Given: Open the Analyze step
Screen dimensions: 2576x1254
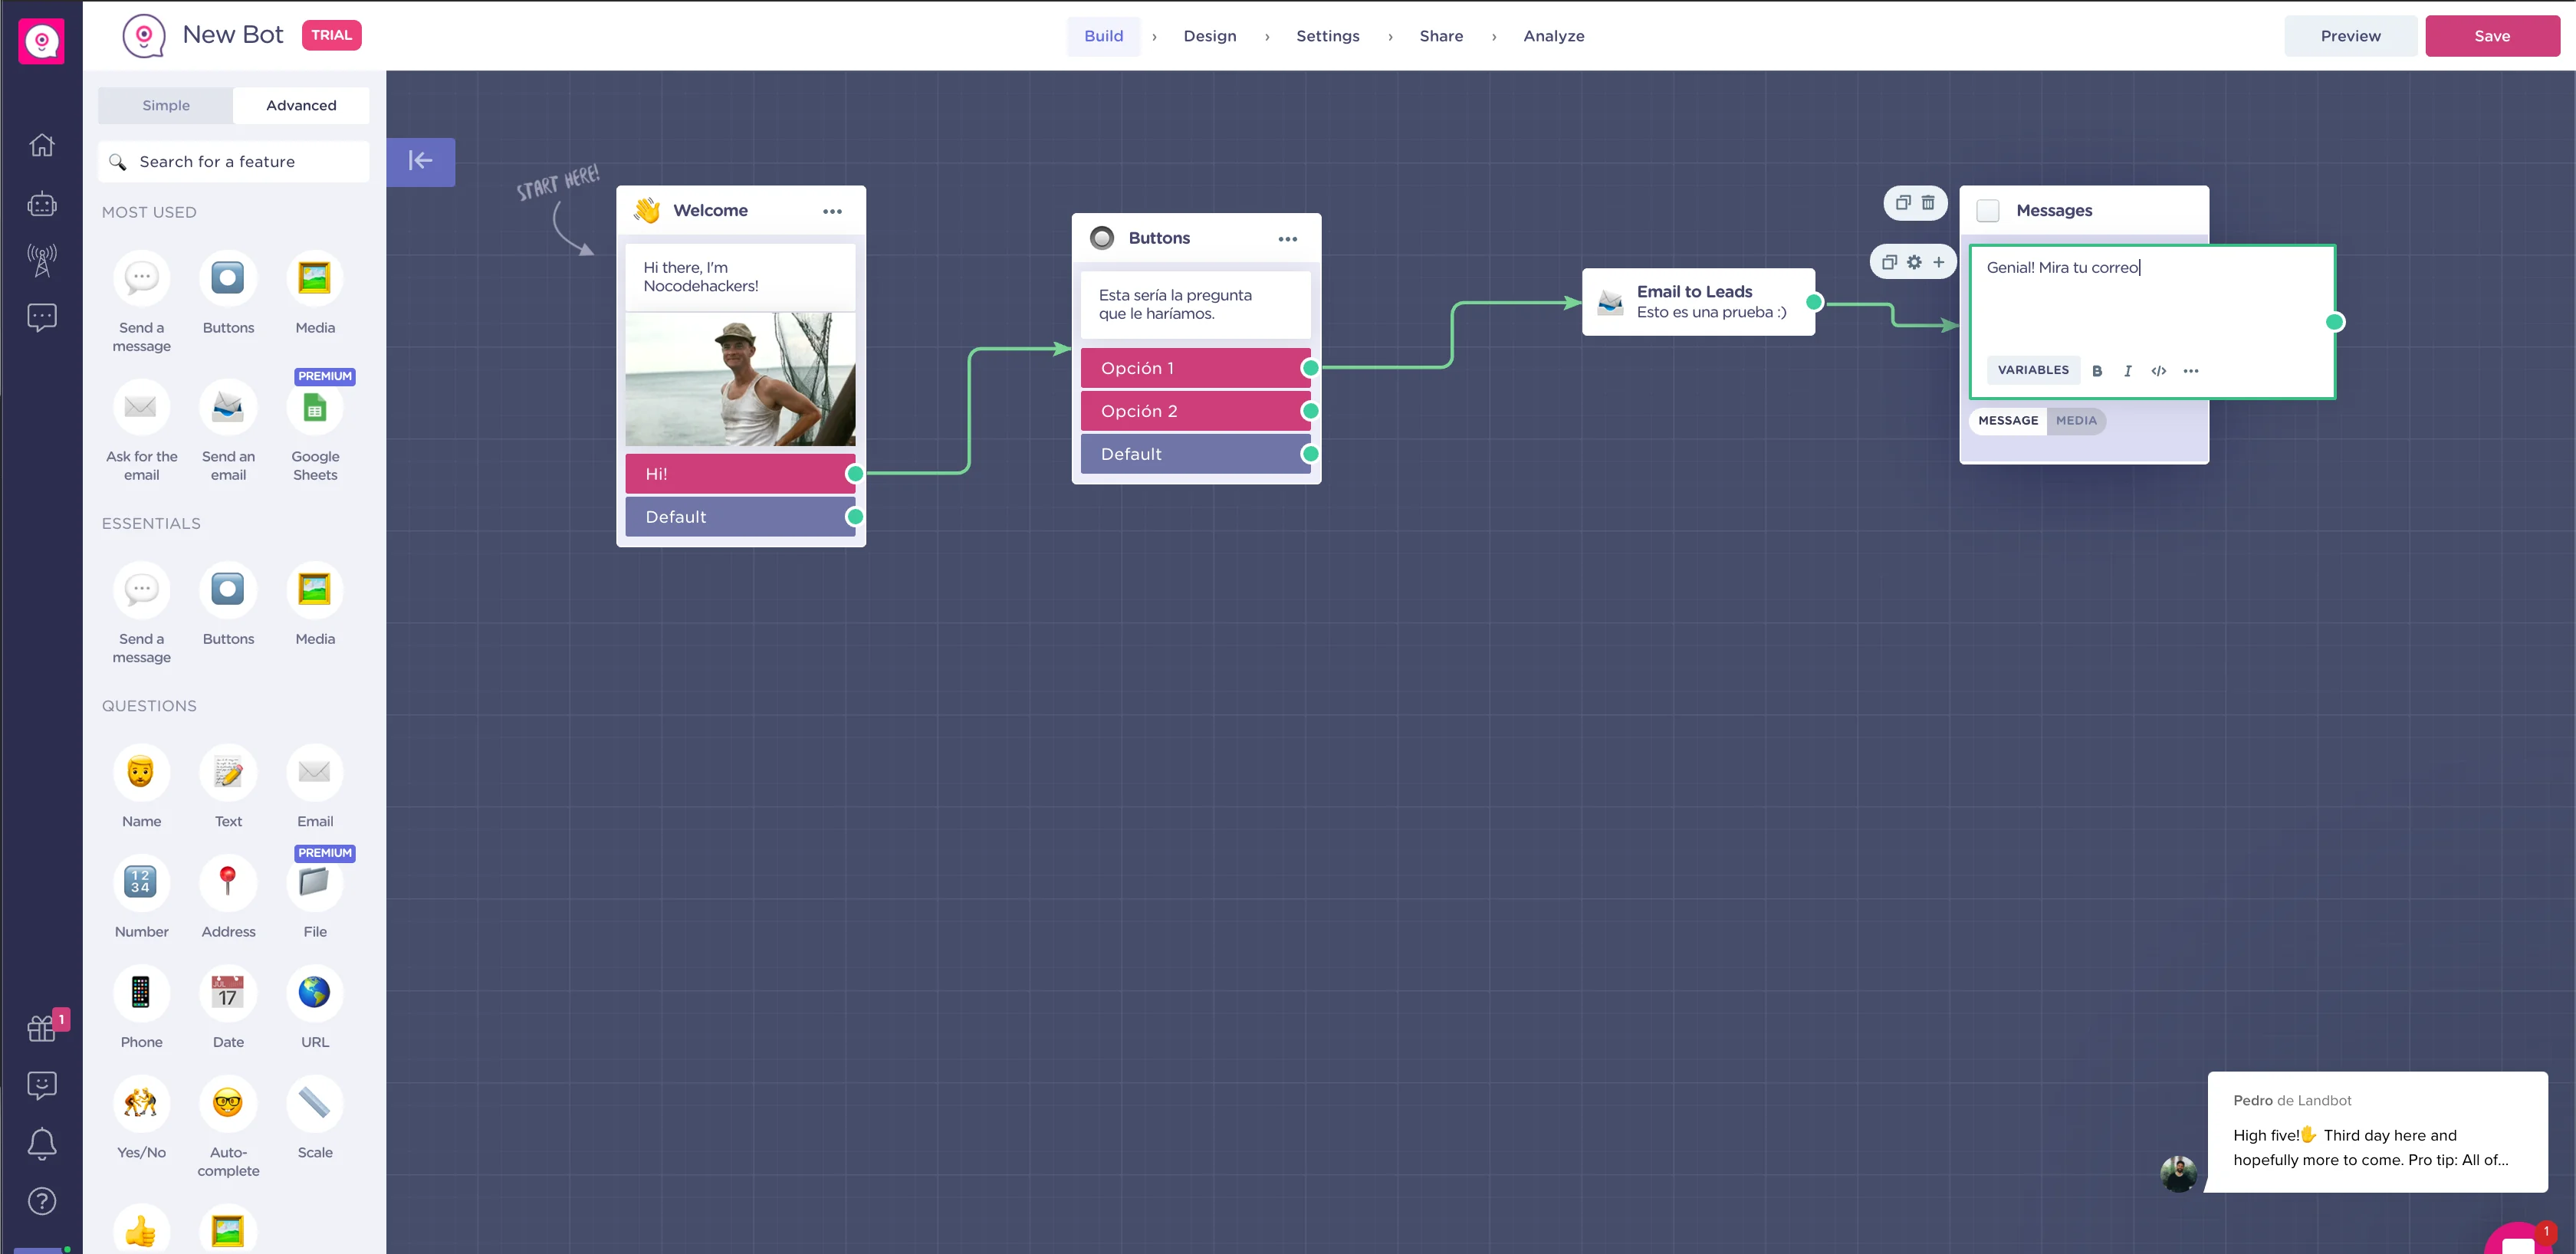Looking at the screenshot, I should pyautogui.click(x=1553, y=36).
